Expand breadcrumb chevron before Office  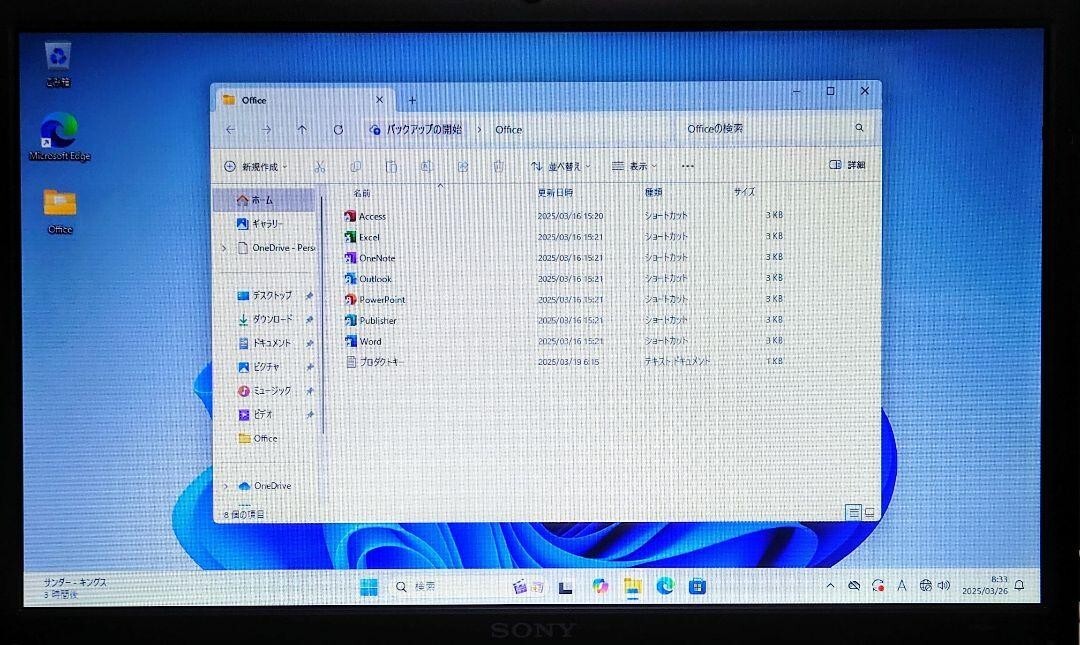click(x=479, y=130)
